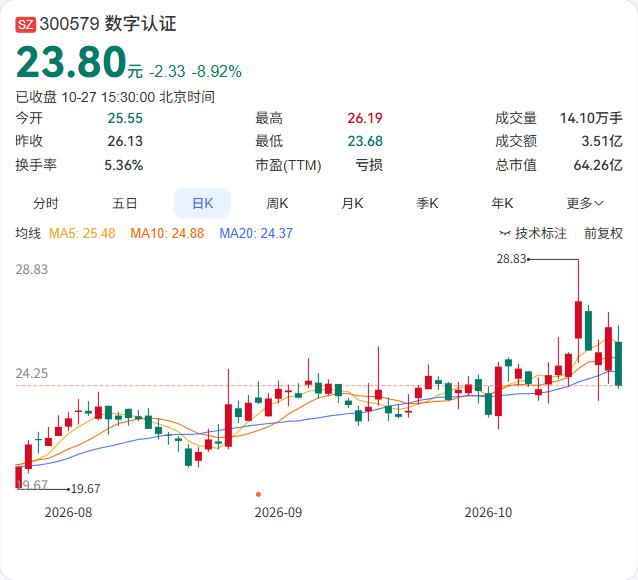Click the tall red candlestick peaking at 28.83
The width and height of the screenshot is (638, 580).
click(578, 320)
